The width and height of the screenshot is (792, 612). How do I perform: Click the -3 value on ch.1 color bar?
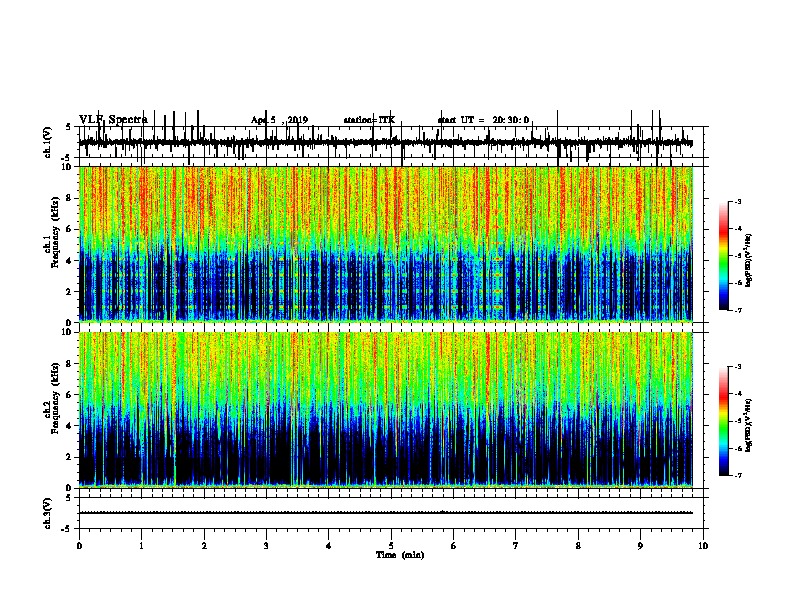click(x=737, y=201)
